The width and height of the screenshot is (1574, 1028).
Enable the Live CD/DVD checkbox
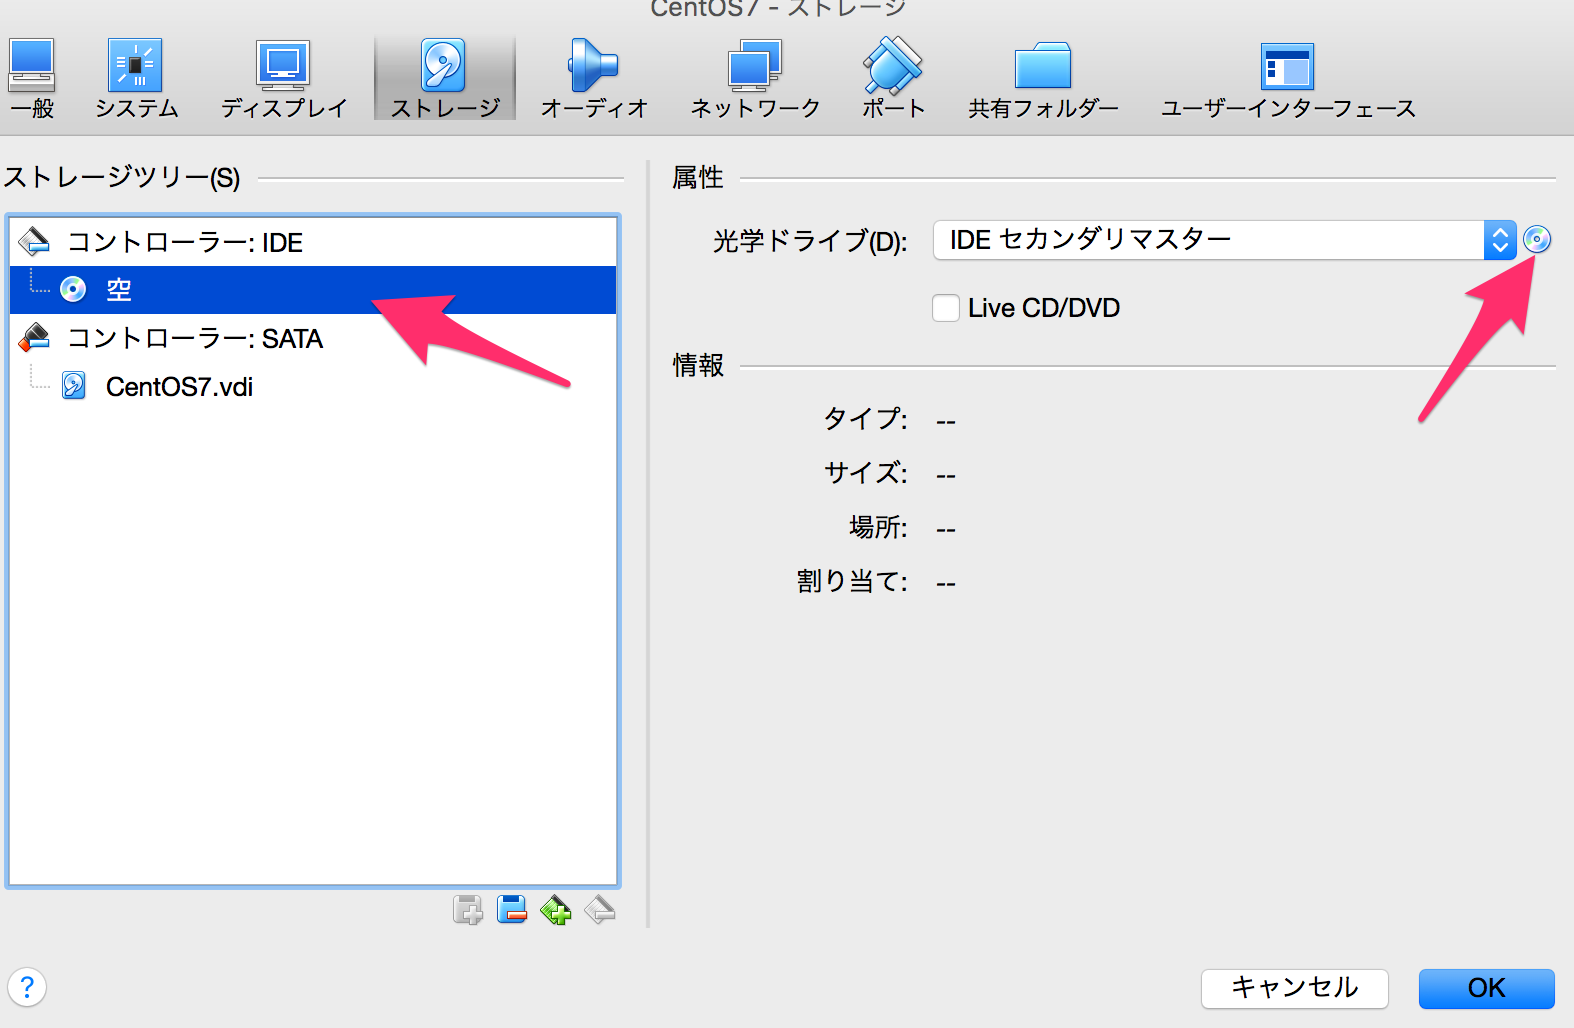(946, 308)
